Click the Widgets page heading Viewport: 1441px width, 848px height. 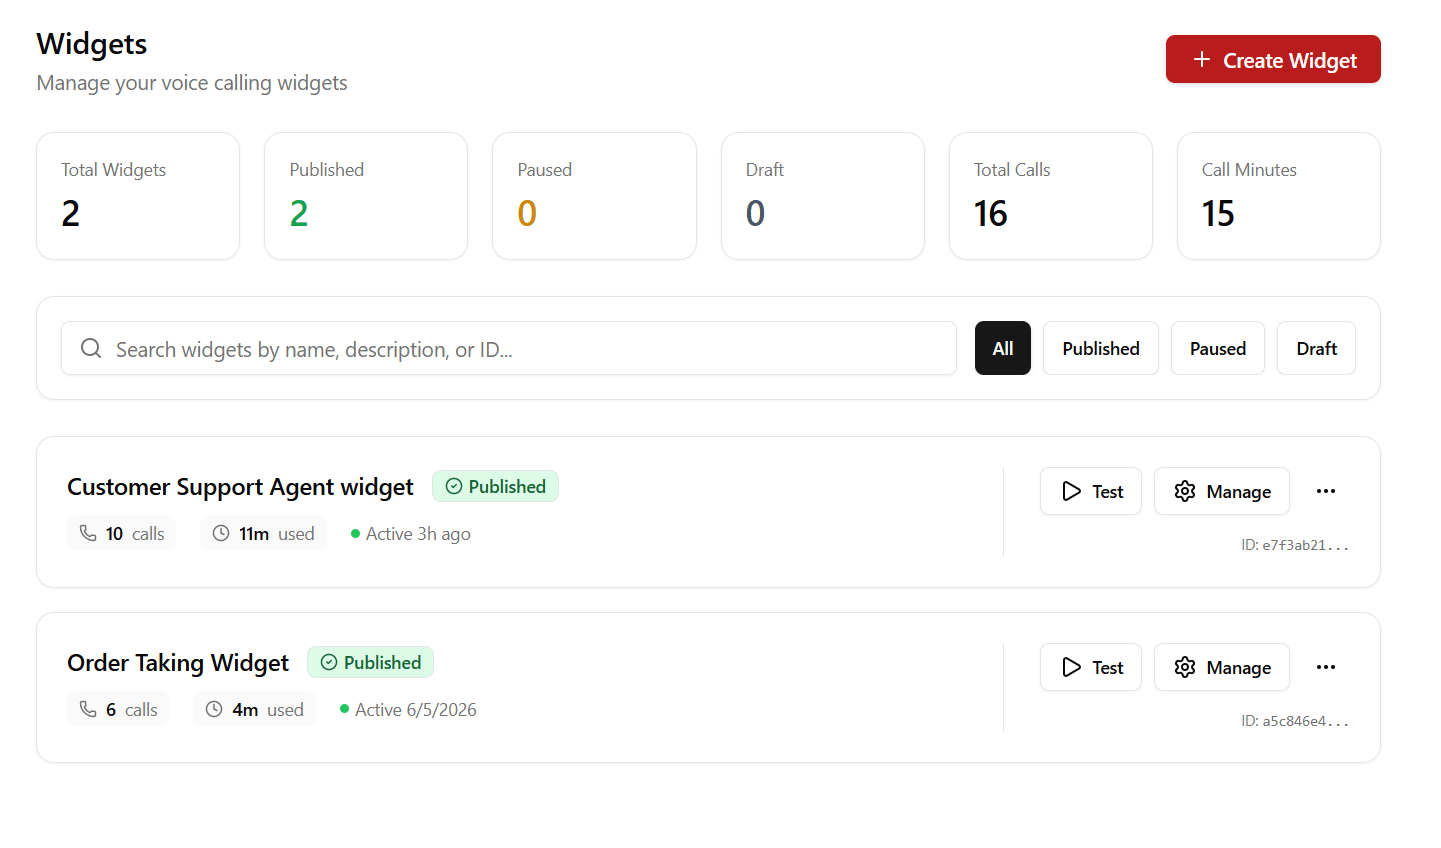(92, 44)
